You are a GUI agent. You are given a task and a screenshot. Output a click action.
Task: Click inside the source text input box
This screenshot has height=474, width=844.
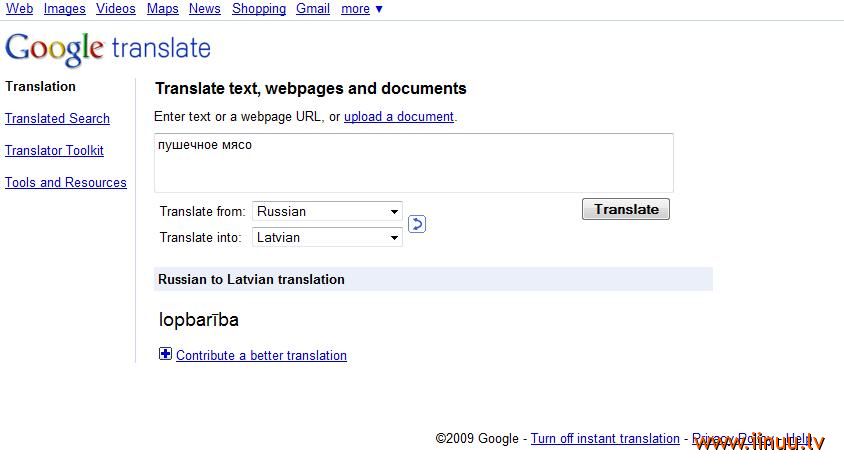[x=413, y=162]
